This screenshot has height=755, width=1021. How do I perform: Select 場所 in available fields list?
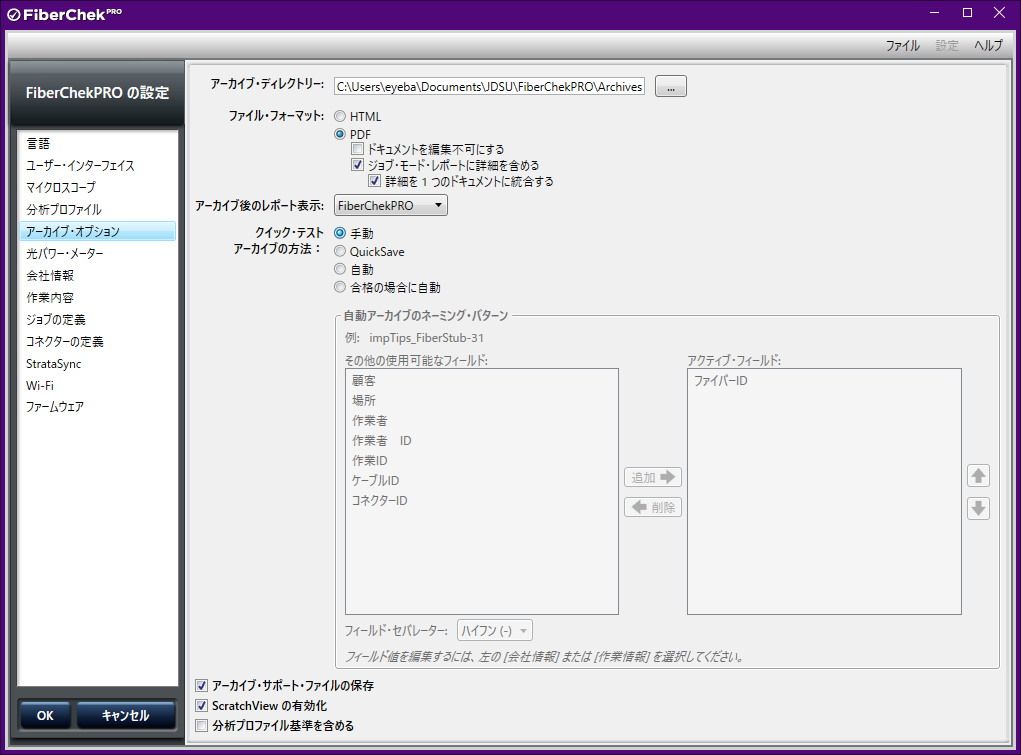point(481,401)
